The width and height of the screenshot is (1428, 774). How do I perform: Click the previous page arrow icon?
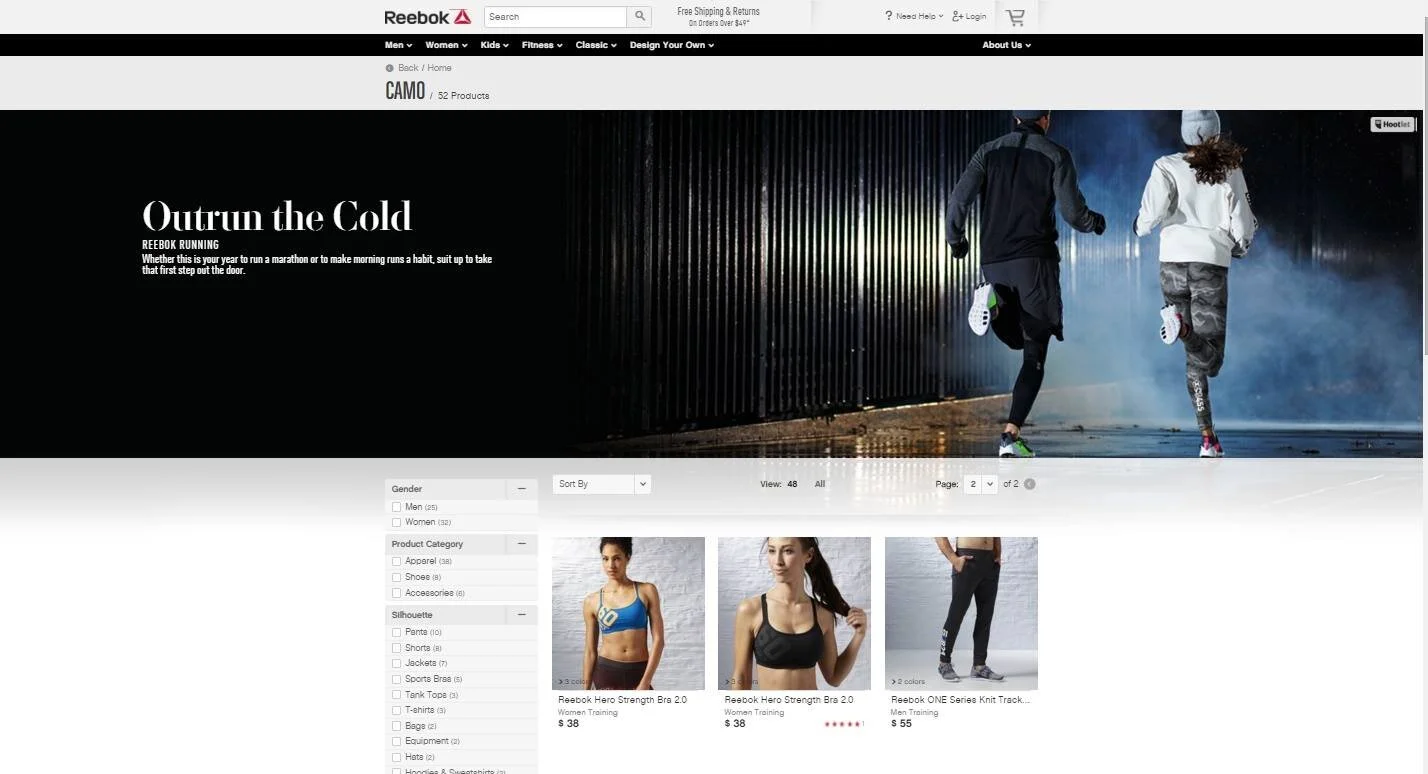1030,484
